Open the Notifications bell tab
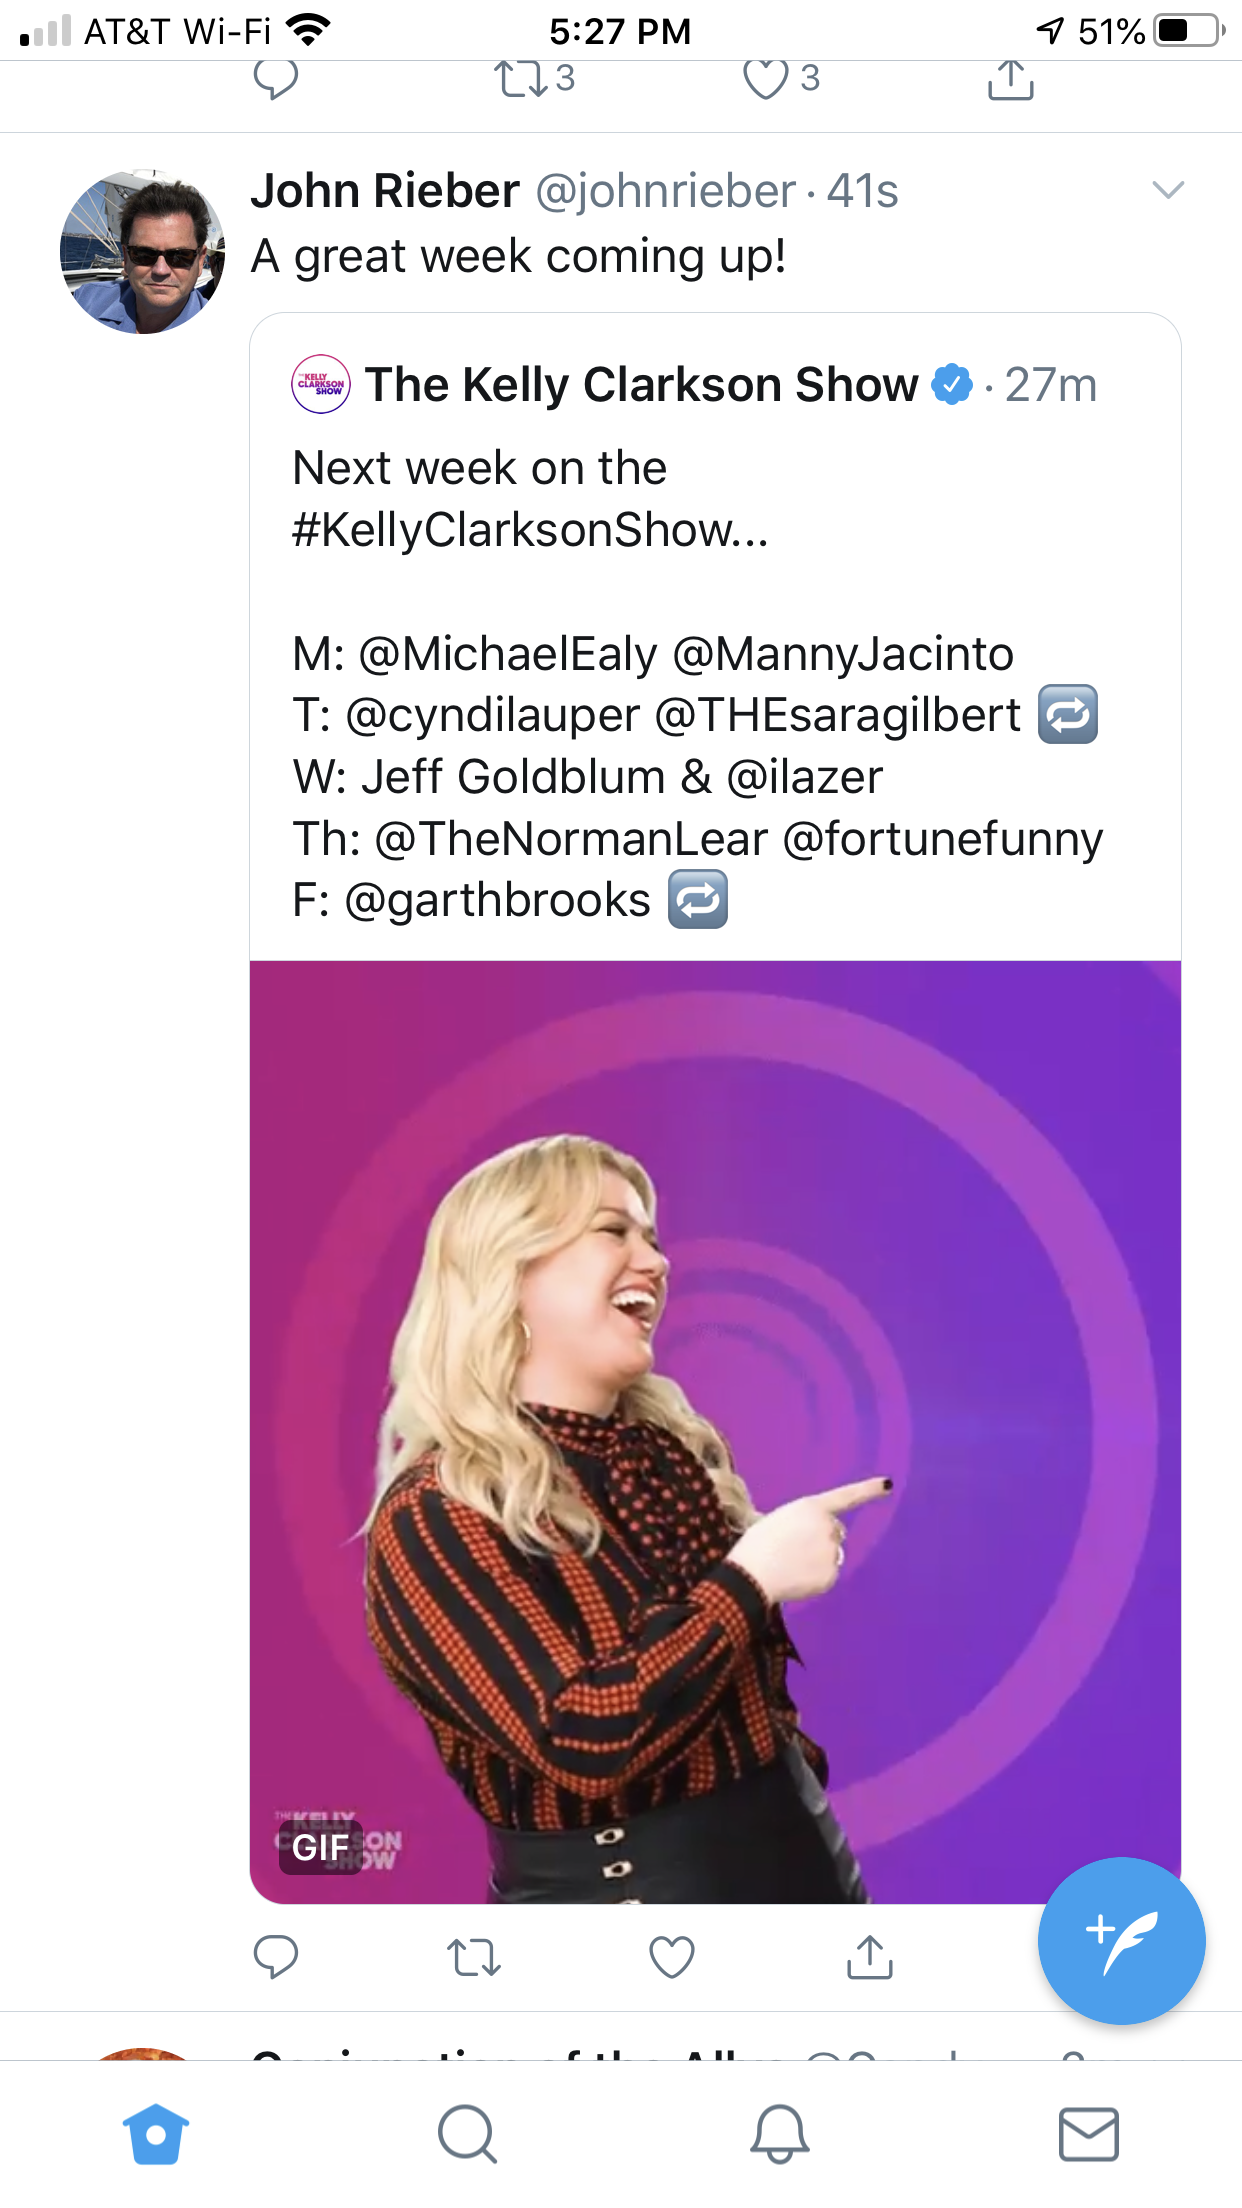Image resolution: width=1242 pixels, height=2208 pixels. click(779, 2134)
